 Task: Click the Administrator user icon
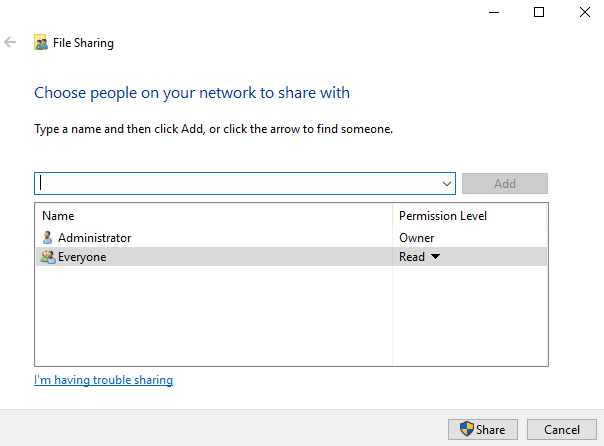(x=47, y=238)
